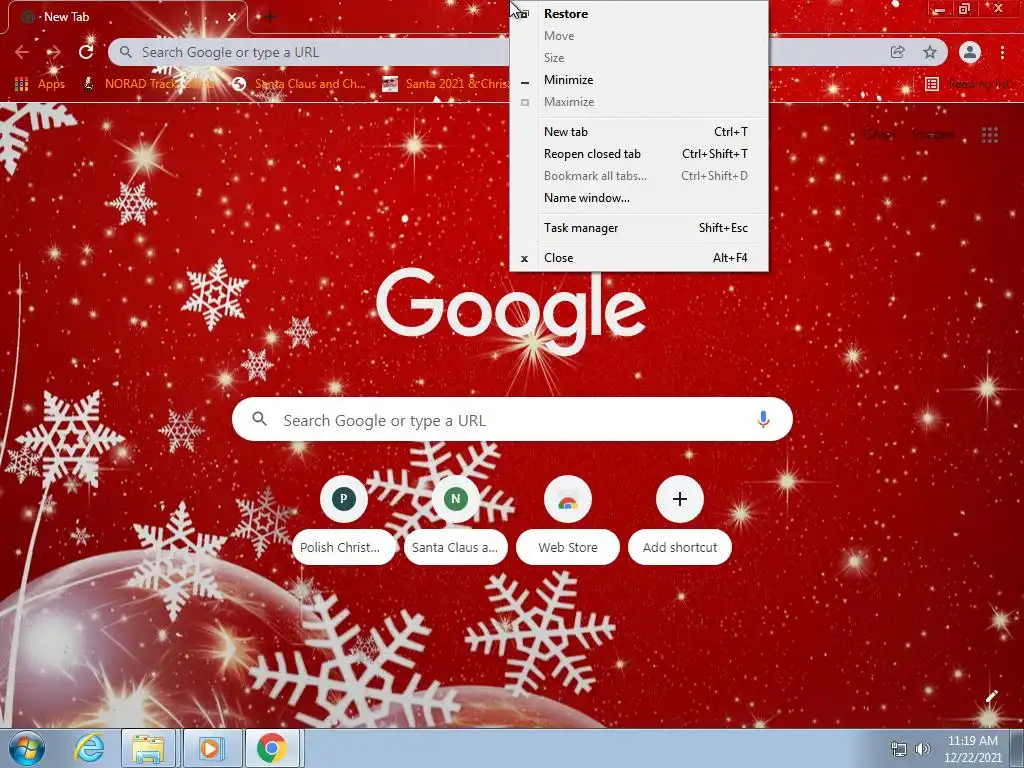
Task: Choose Minimize in the window menu
Action: tap(639, 80)
